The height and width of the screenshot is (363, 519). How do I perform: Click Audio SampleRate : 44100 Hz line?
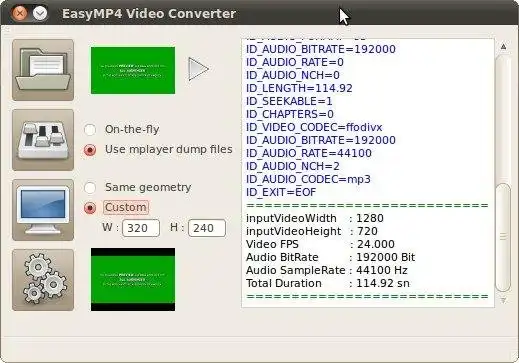point(327,270)
